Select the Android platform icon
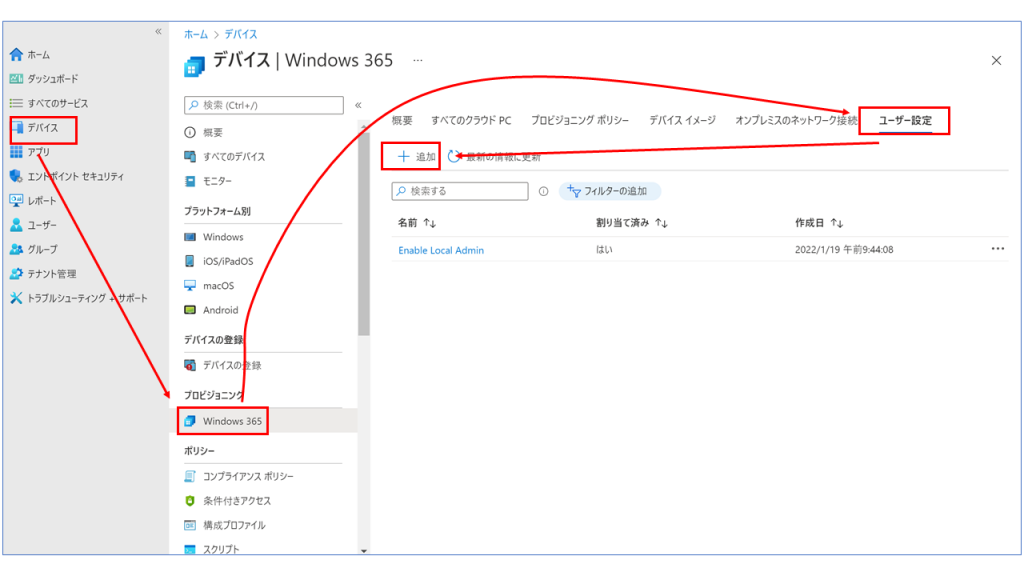This screenshot has height=576, width=1024. tap(190, 310)
